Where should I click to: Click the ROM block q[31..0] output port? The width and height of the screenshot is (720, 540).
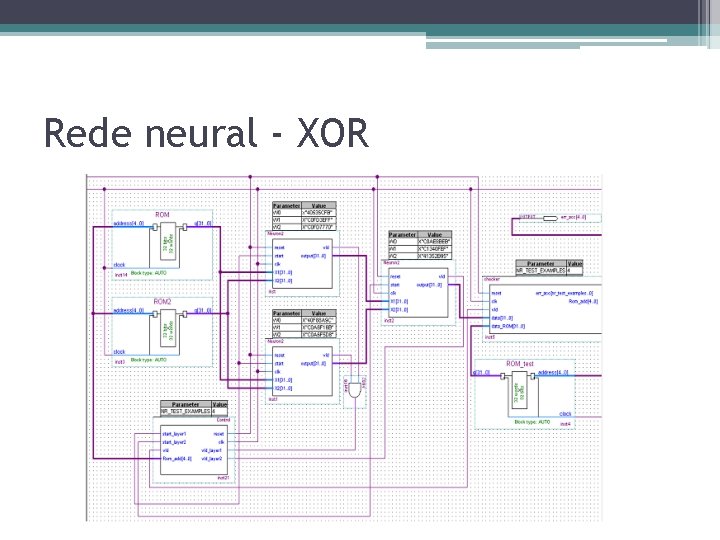pos(202,224)
